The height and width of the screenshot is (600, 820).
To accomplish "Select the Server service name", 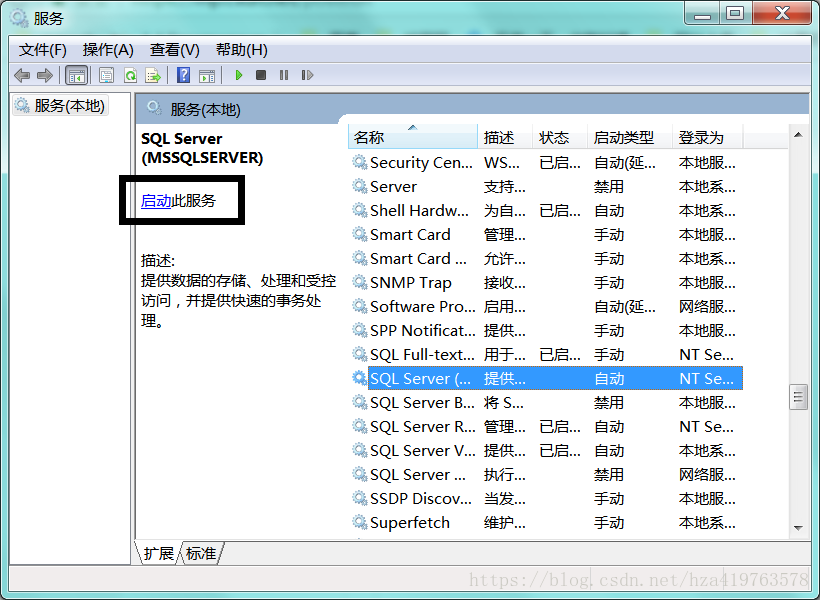I will point(393,186).
